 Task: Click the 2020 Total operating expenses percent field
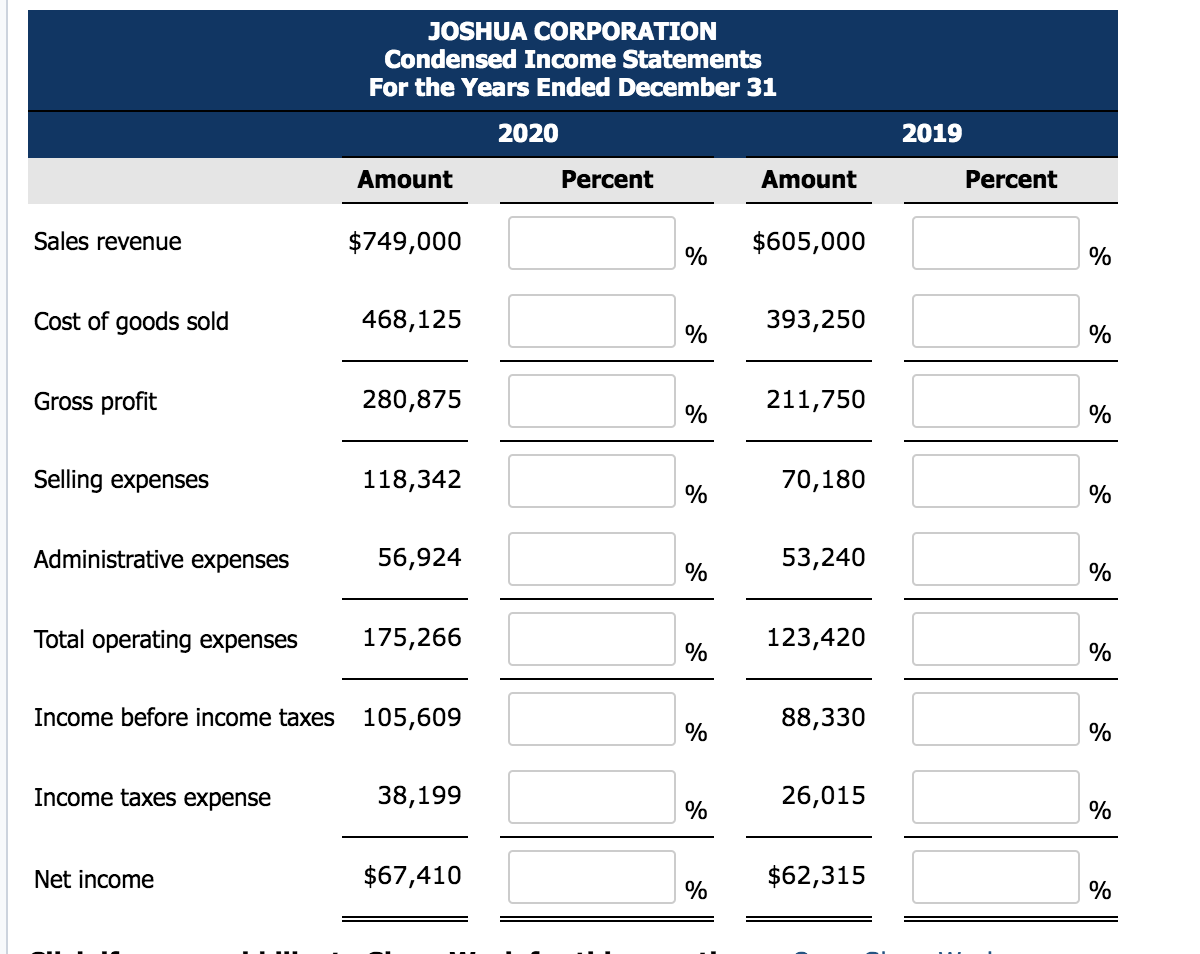(590, 639)
